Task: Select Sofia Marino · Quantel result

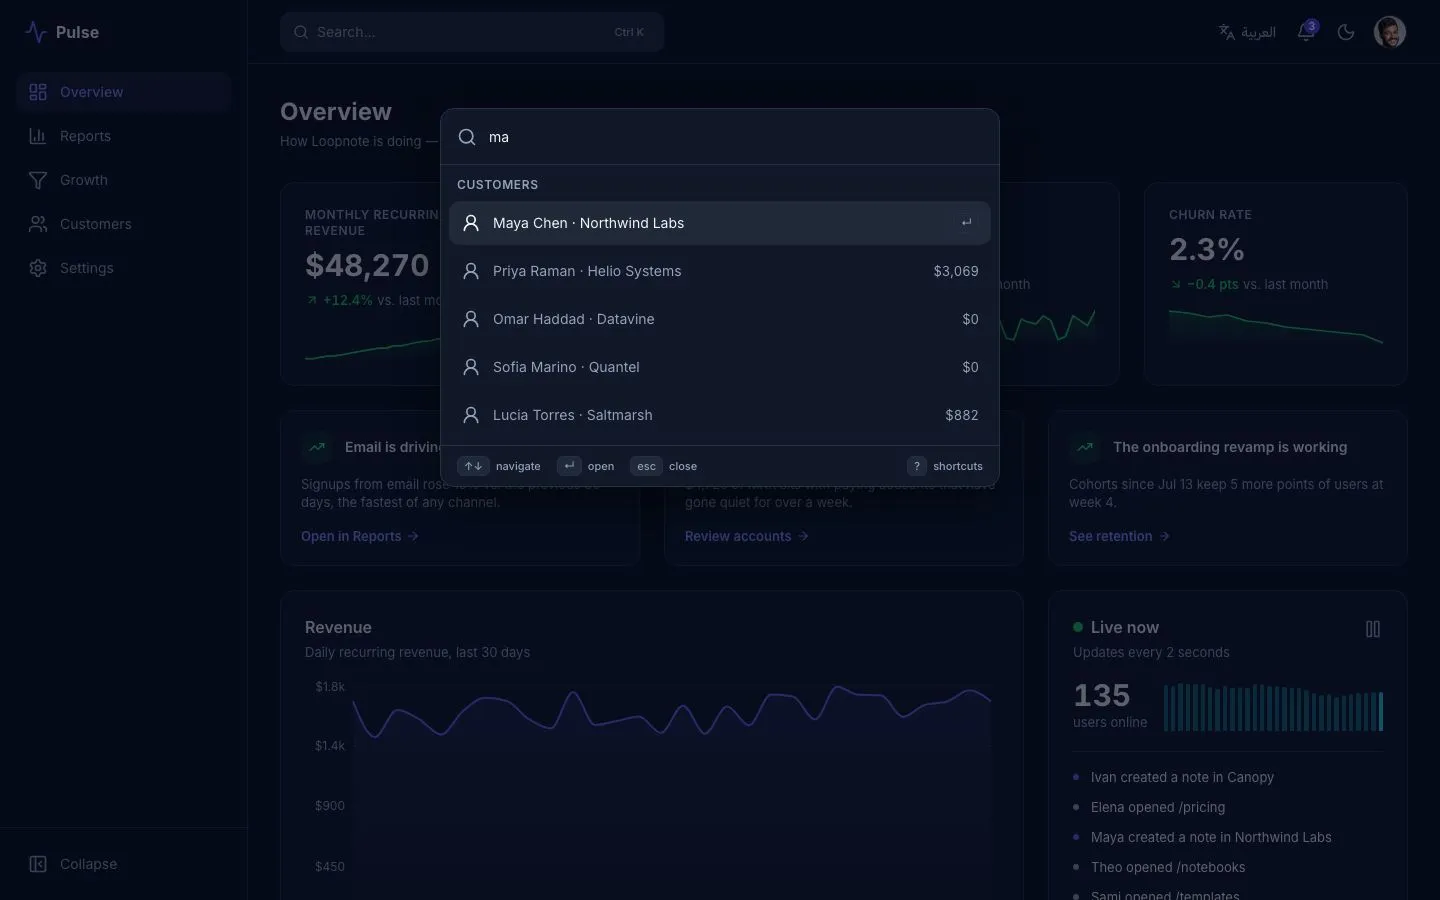Action: [720, 367]
